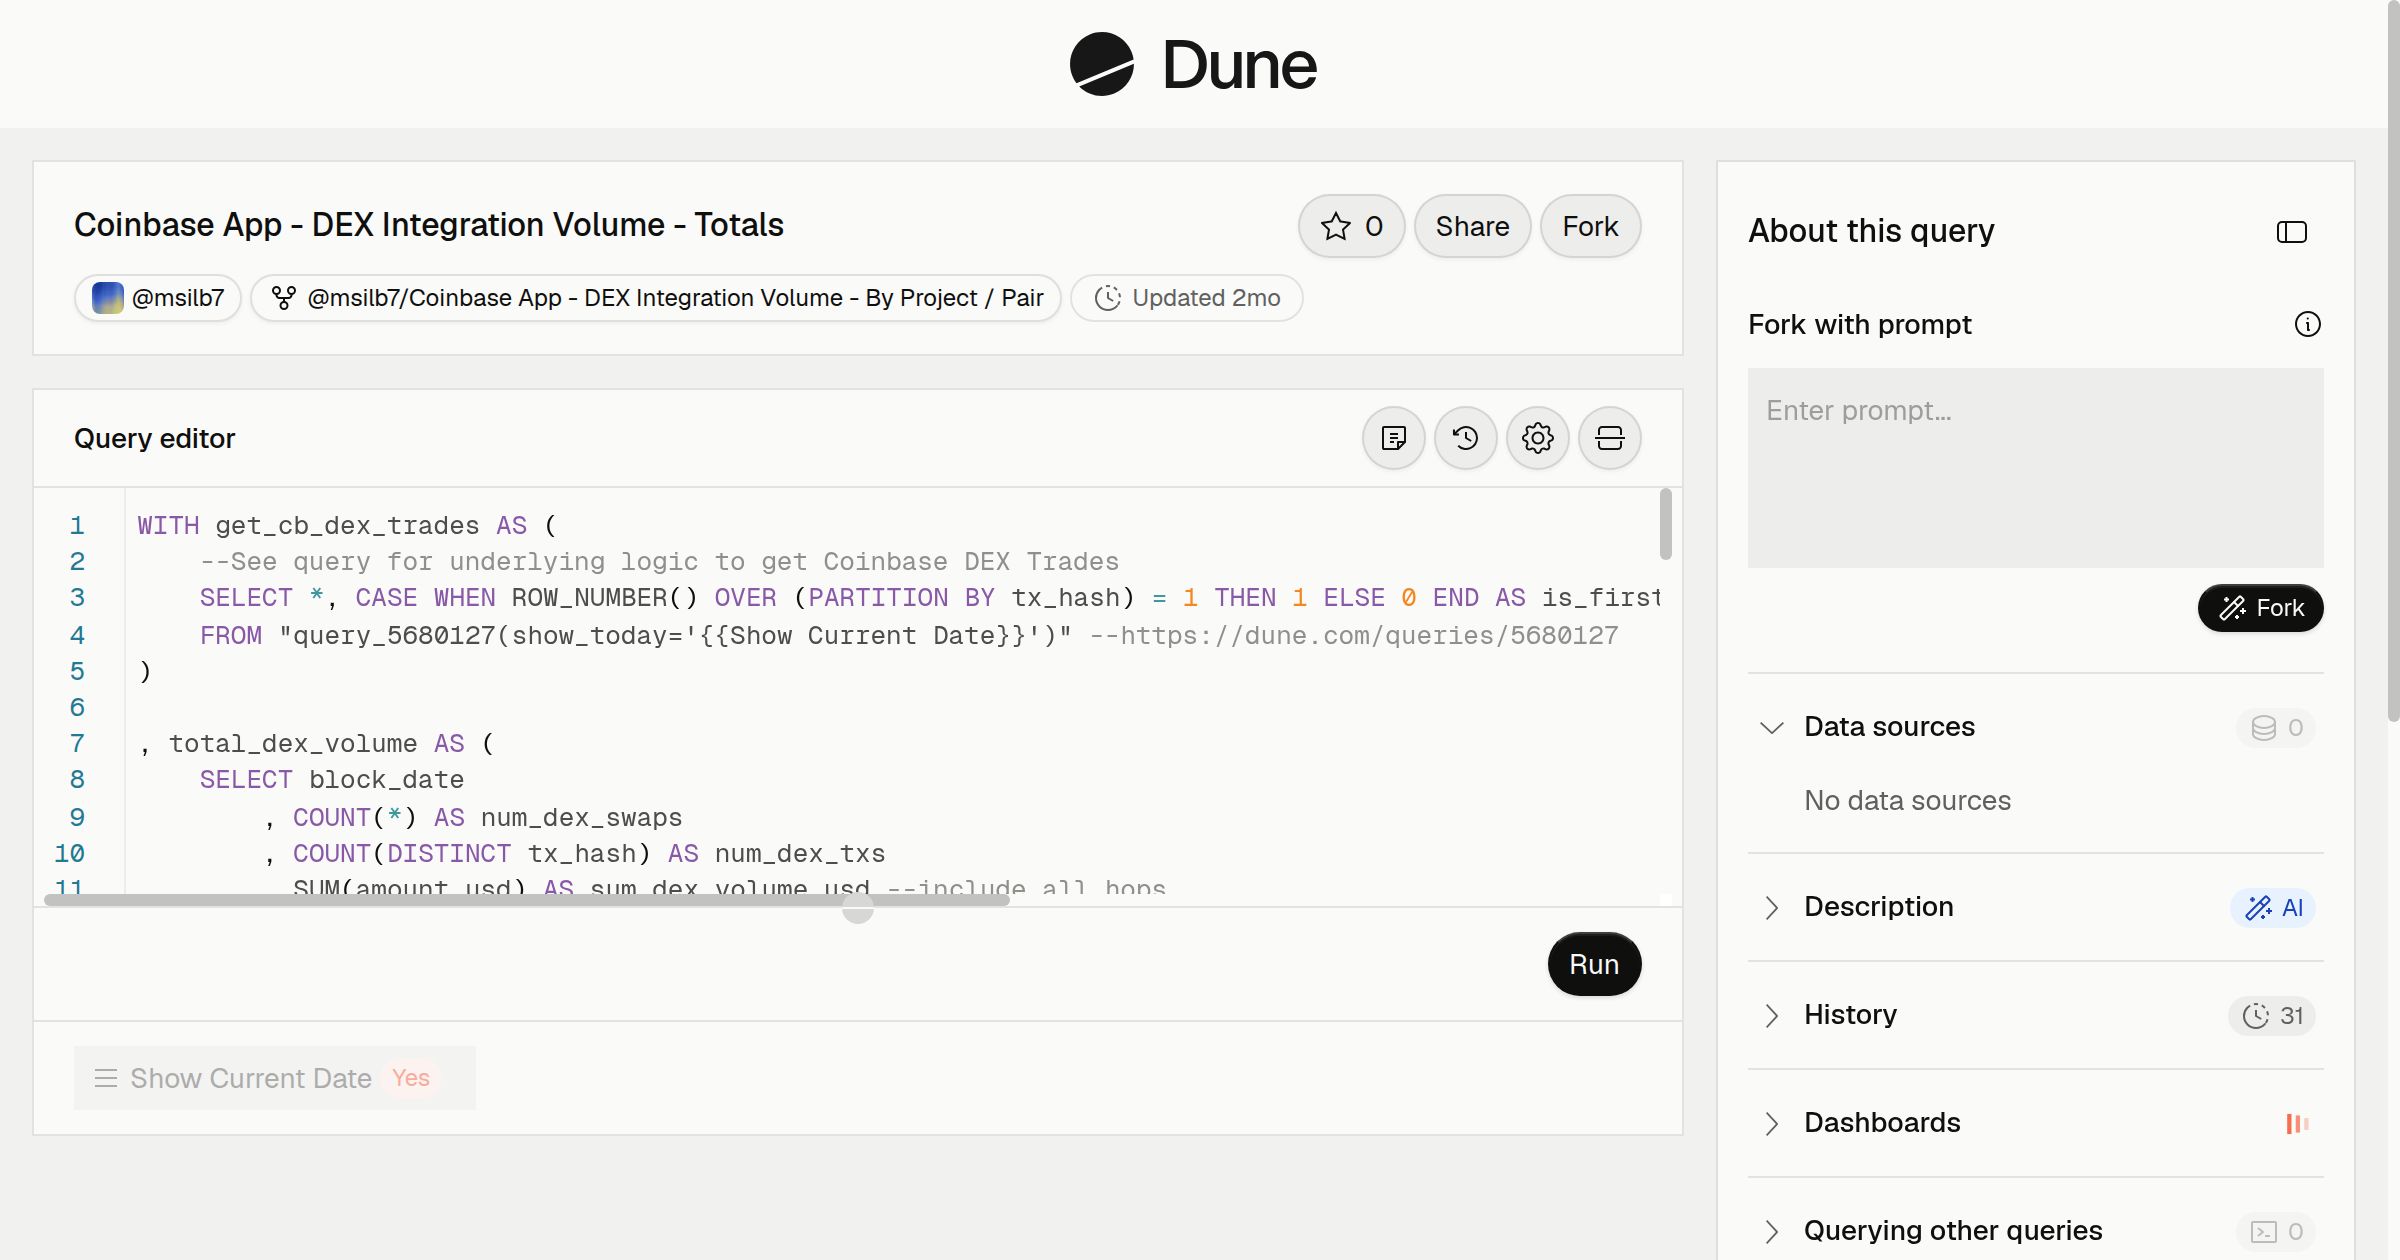Open the @msilb7 author profile chip
2400x1260 pixels.
158,298
